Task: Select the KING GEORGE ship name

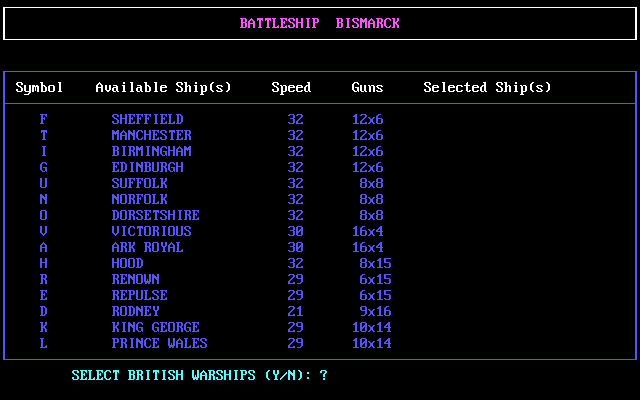Action: [156, 327]
